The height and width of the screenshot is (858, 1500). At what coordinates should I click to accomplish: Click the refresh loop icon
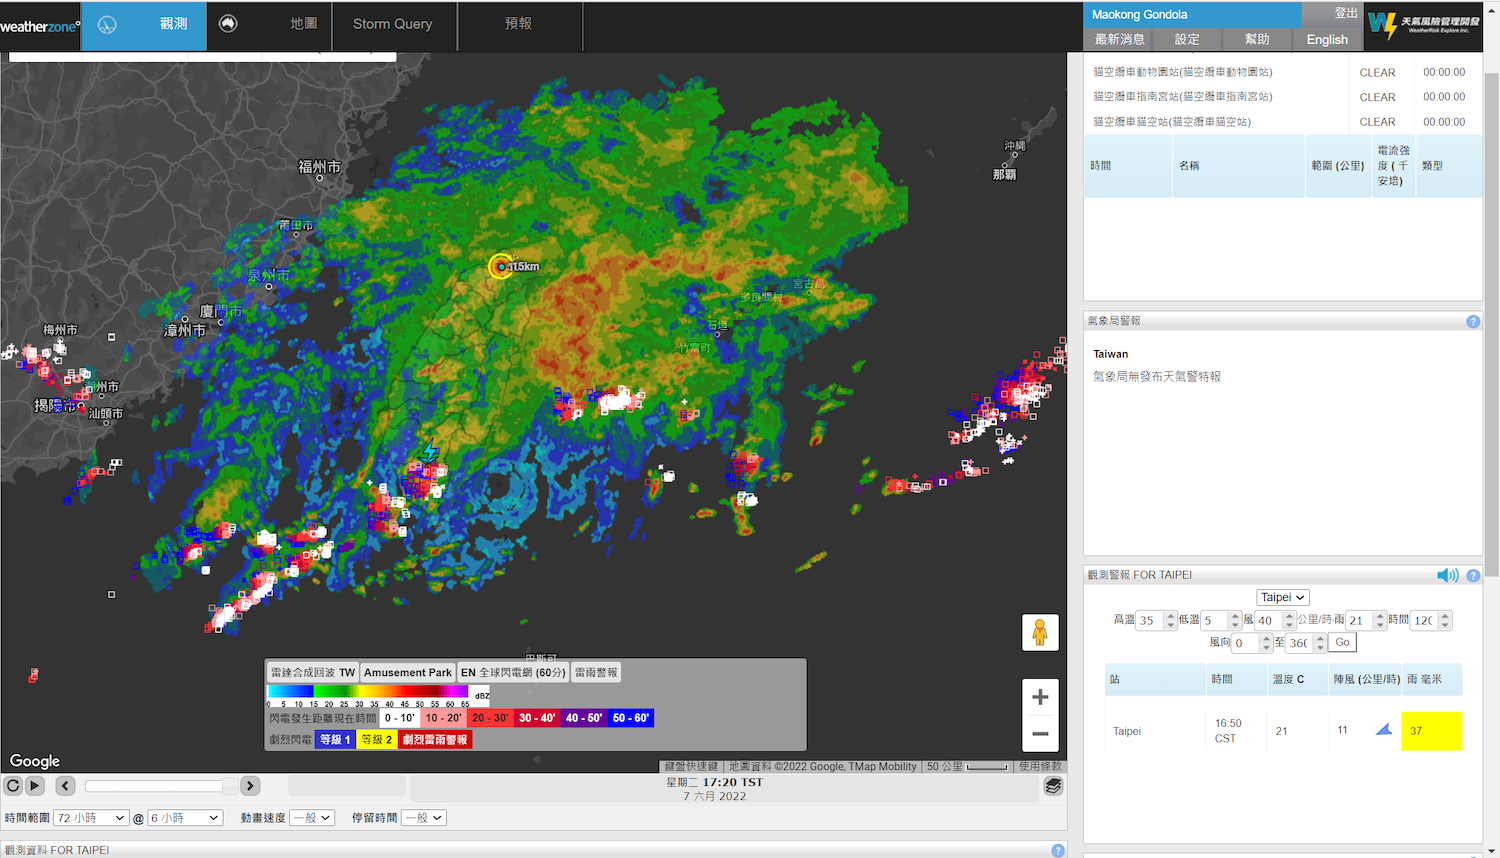[x=14, y=786]
